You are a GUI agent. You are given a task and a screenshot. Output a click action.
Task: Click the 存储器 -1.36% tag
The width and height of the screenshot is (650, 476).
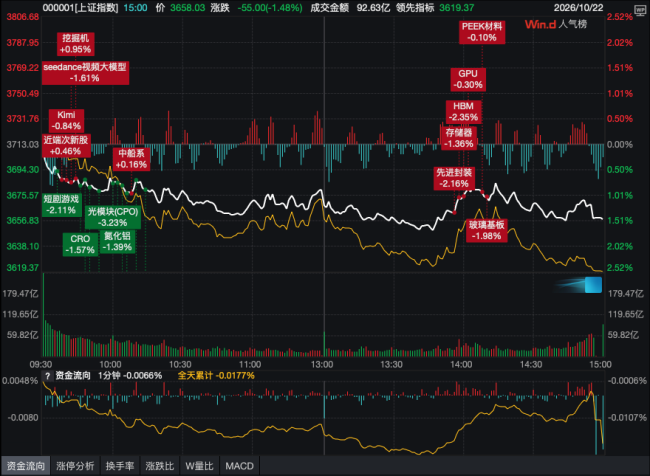(459, 138)
